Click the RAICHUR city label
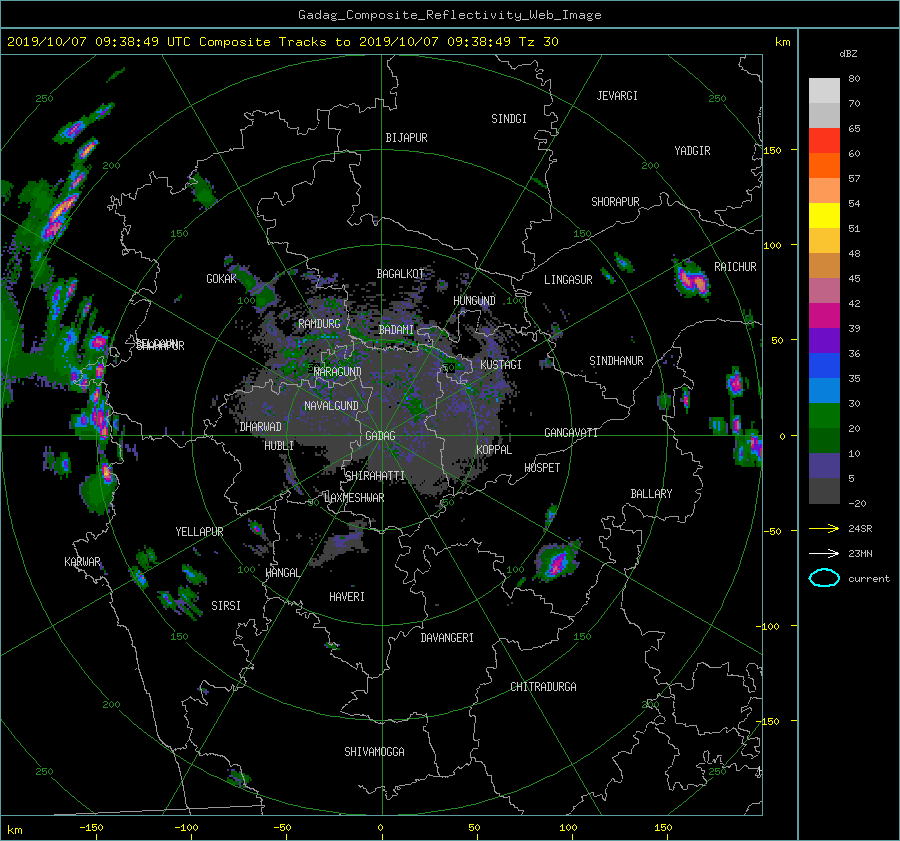This screenshot has width=900, height=841. pyautogui.click(x=735, y=267)
